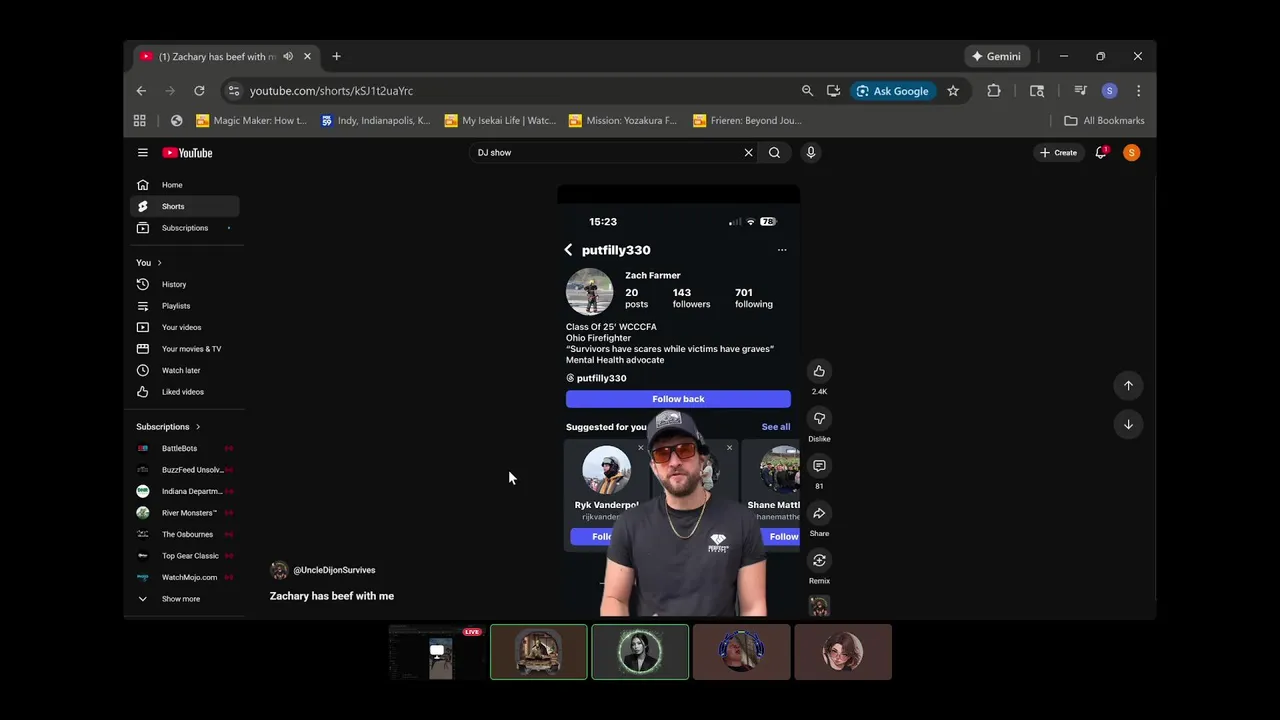Select Shorts in sidebar
Image resolution: width=1280 pixels, height=720 pixels.
tap(185, 206)
